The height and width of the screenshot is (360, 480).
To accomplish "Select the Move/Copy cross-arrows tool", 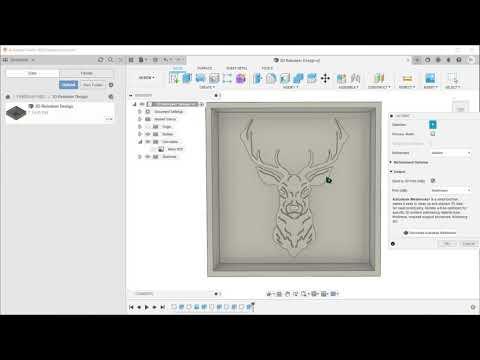I will [x=325, y=78].
